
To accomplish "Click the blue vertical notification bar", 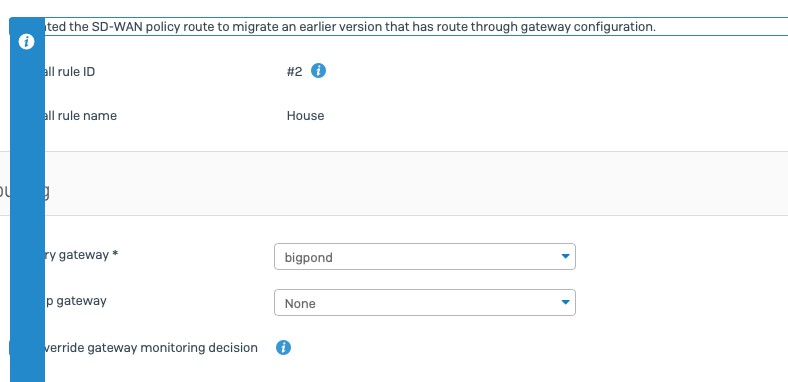I will pyautogui.click(x=27, y=201).
